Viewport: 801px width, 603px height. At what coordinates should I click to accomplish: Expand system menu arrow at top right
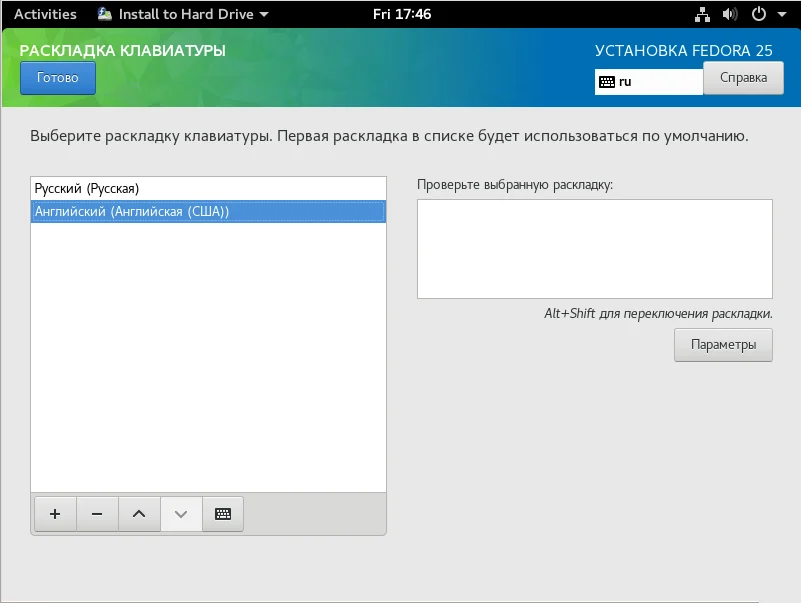coord(782,14)
